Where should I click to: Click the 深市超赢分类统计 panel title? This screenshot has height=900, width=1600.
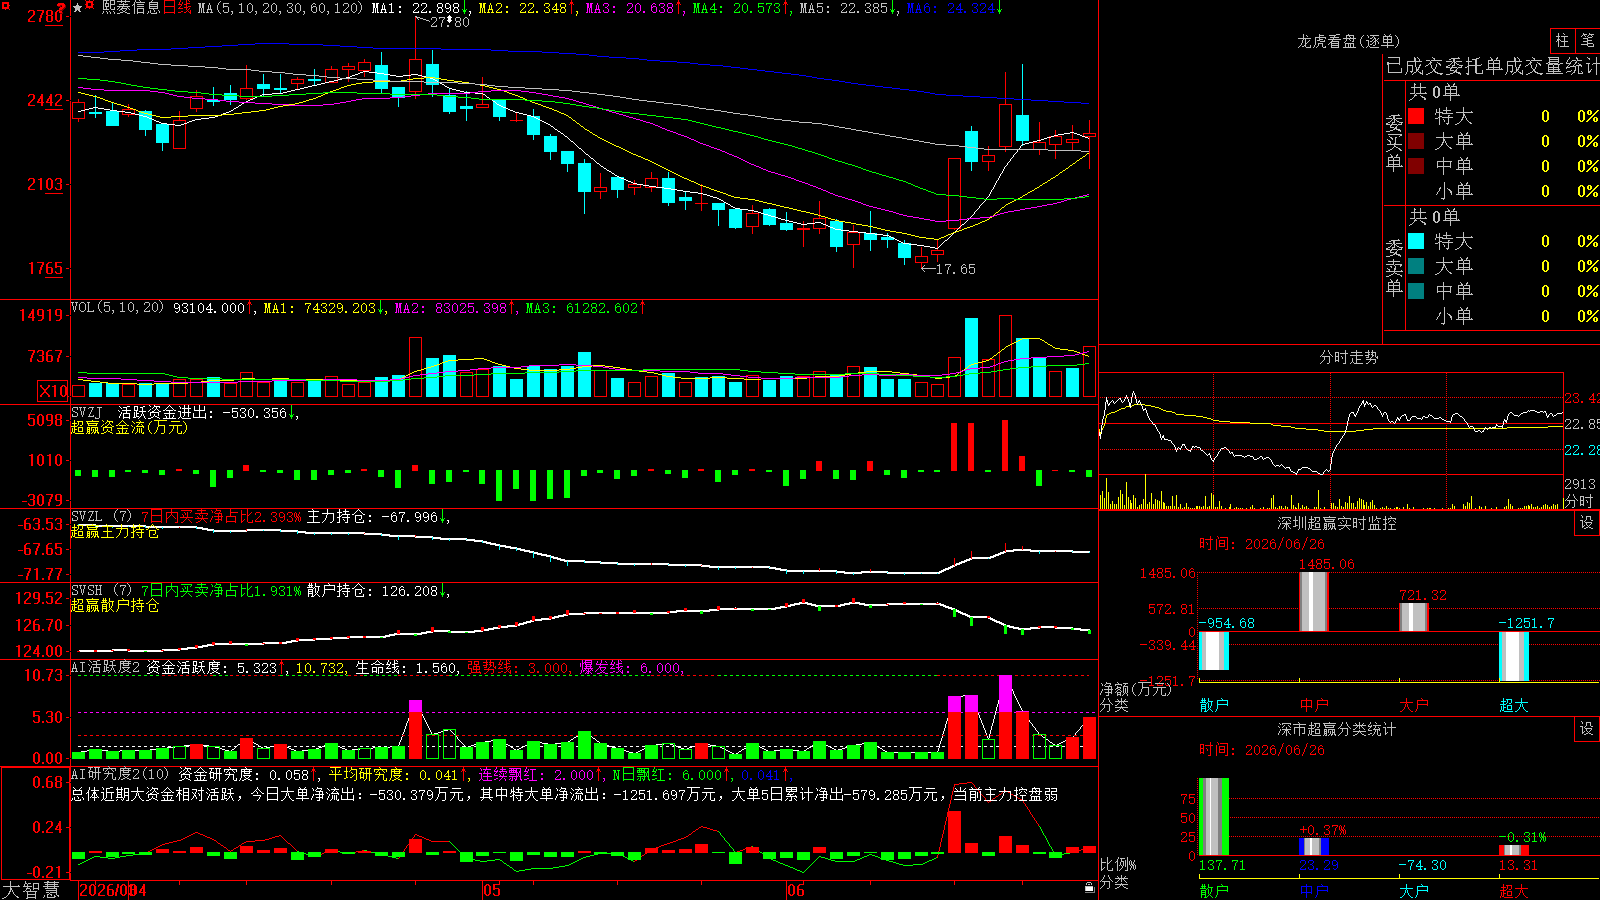tap(1336, 729)
